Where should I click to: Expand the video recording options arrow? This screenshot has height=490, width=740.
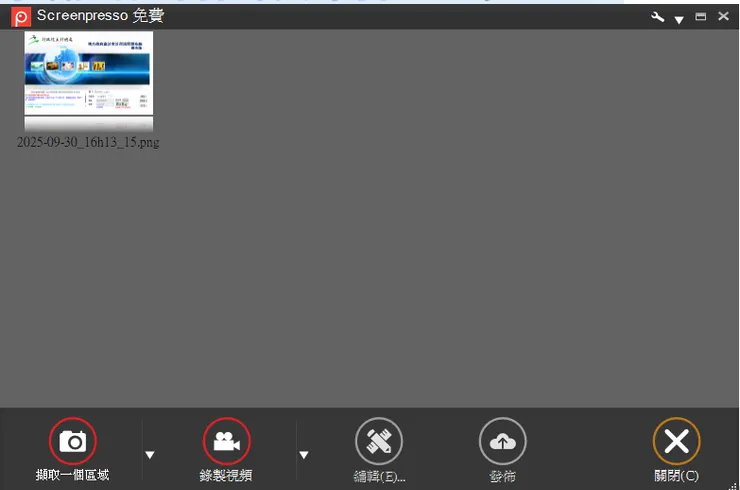tap(304, 455)
